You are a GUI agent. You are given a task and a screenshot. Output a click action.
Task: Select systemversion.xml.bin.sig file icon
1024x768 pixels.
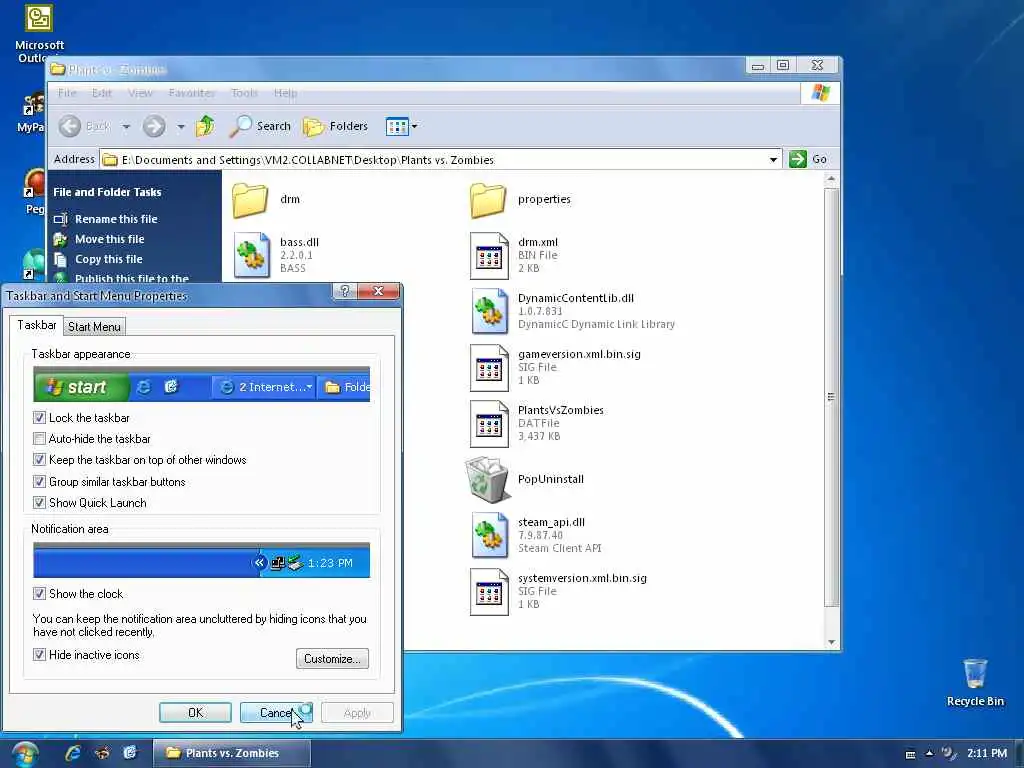[x=489, y=592]
